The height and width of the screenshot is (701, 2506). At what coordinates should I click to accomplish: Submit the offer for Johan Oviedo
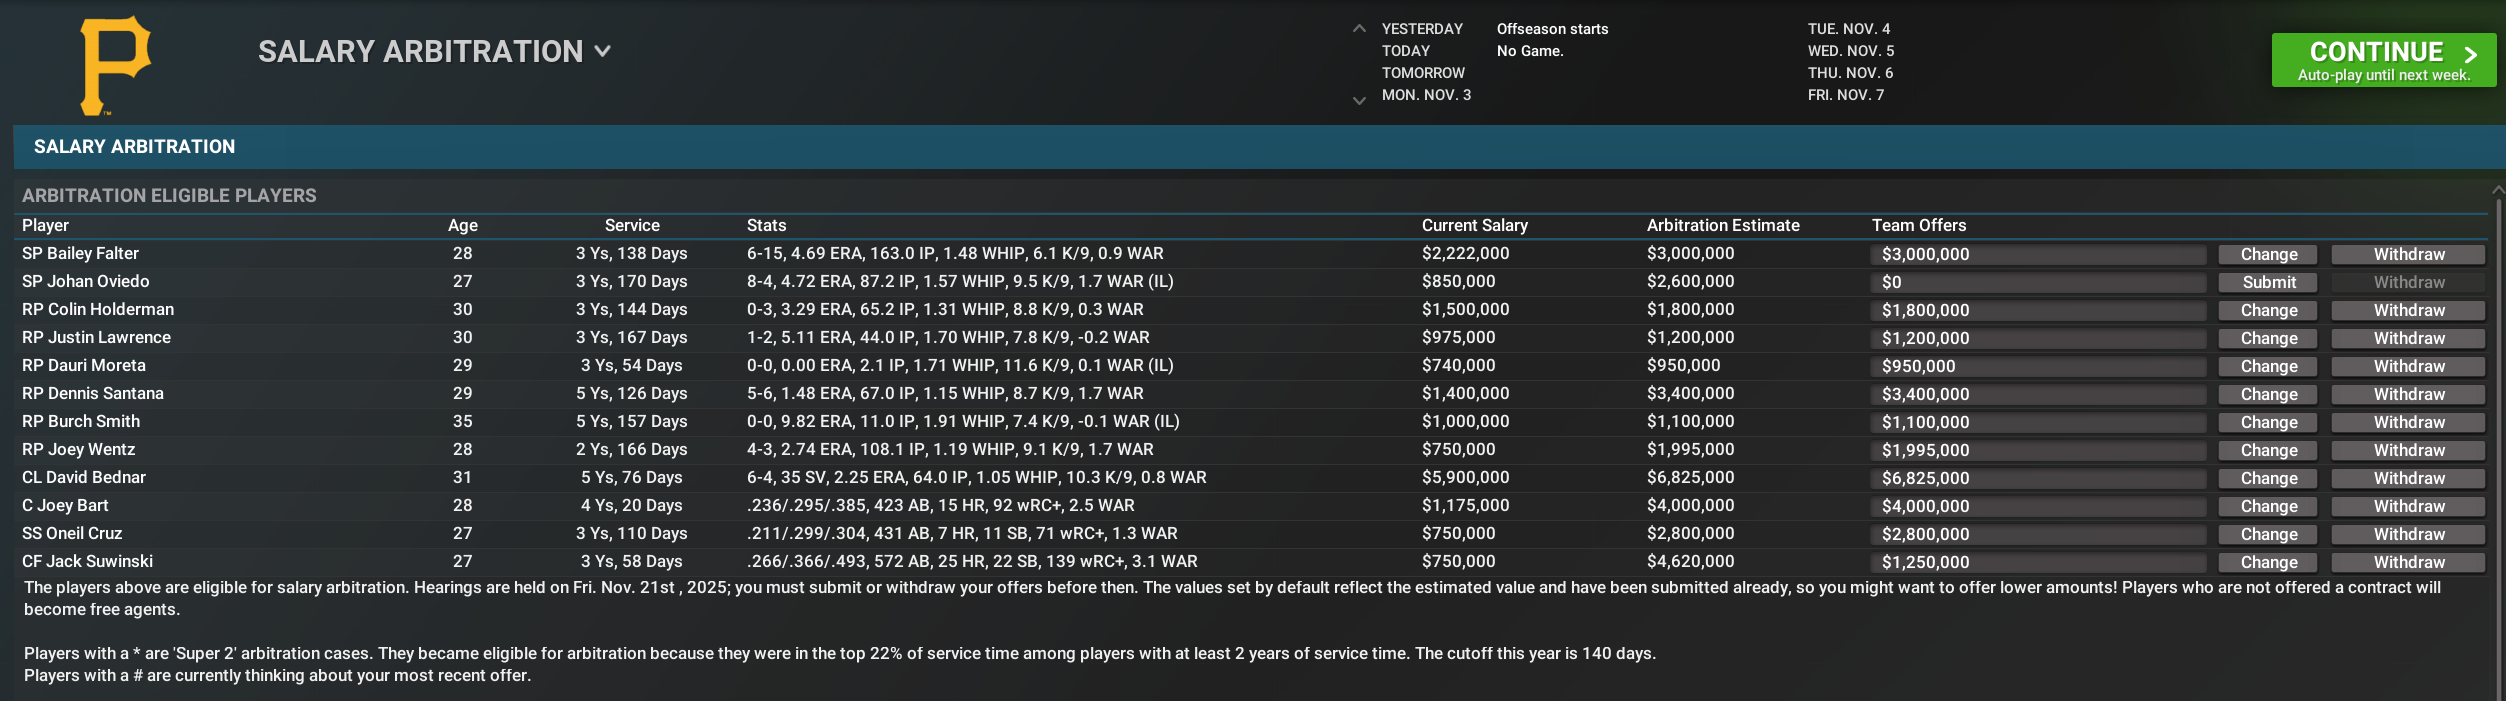pos(2268,283)
